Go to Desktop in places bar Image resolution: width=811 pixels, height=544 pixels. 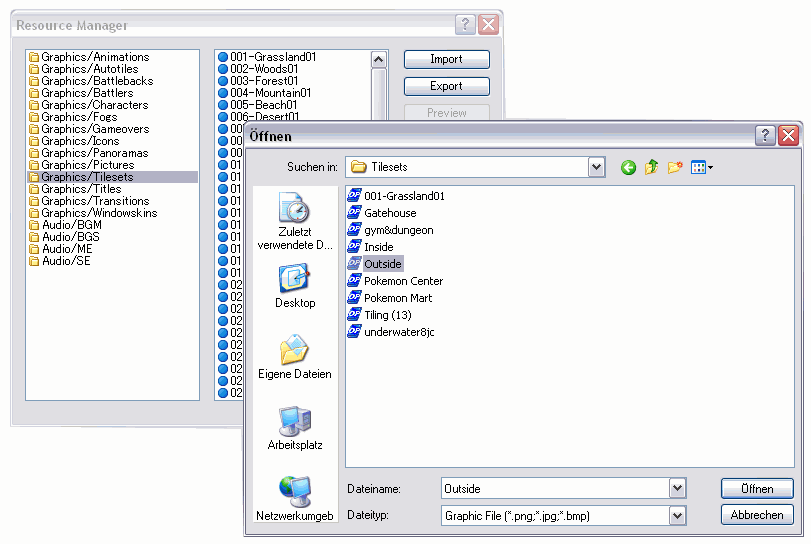(x=295, y=286)
